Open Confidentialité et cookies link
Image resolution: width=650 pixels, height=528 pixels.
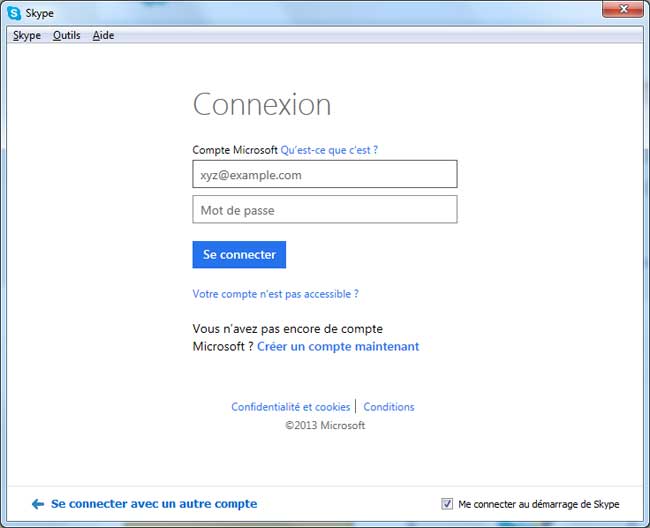291,407
